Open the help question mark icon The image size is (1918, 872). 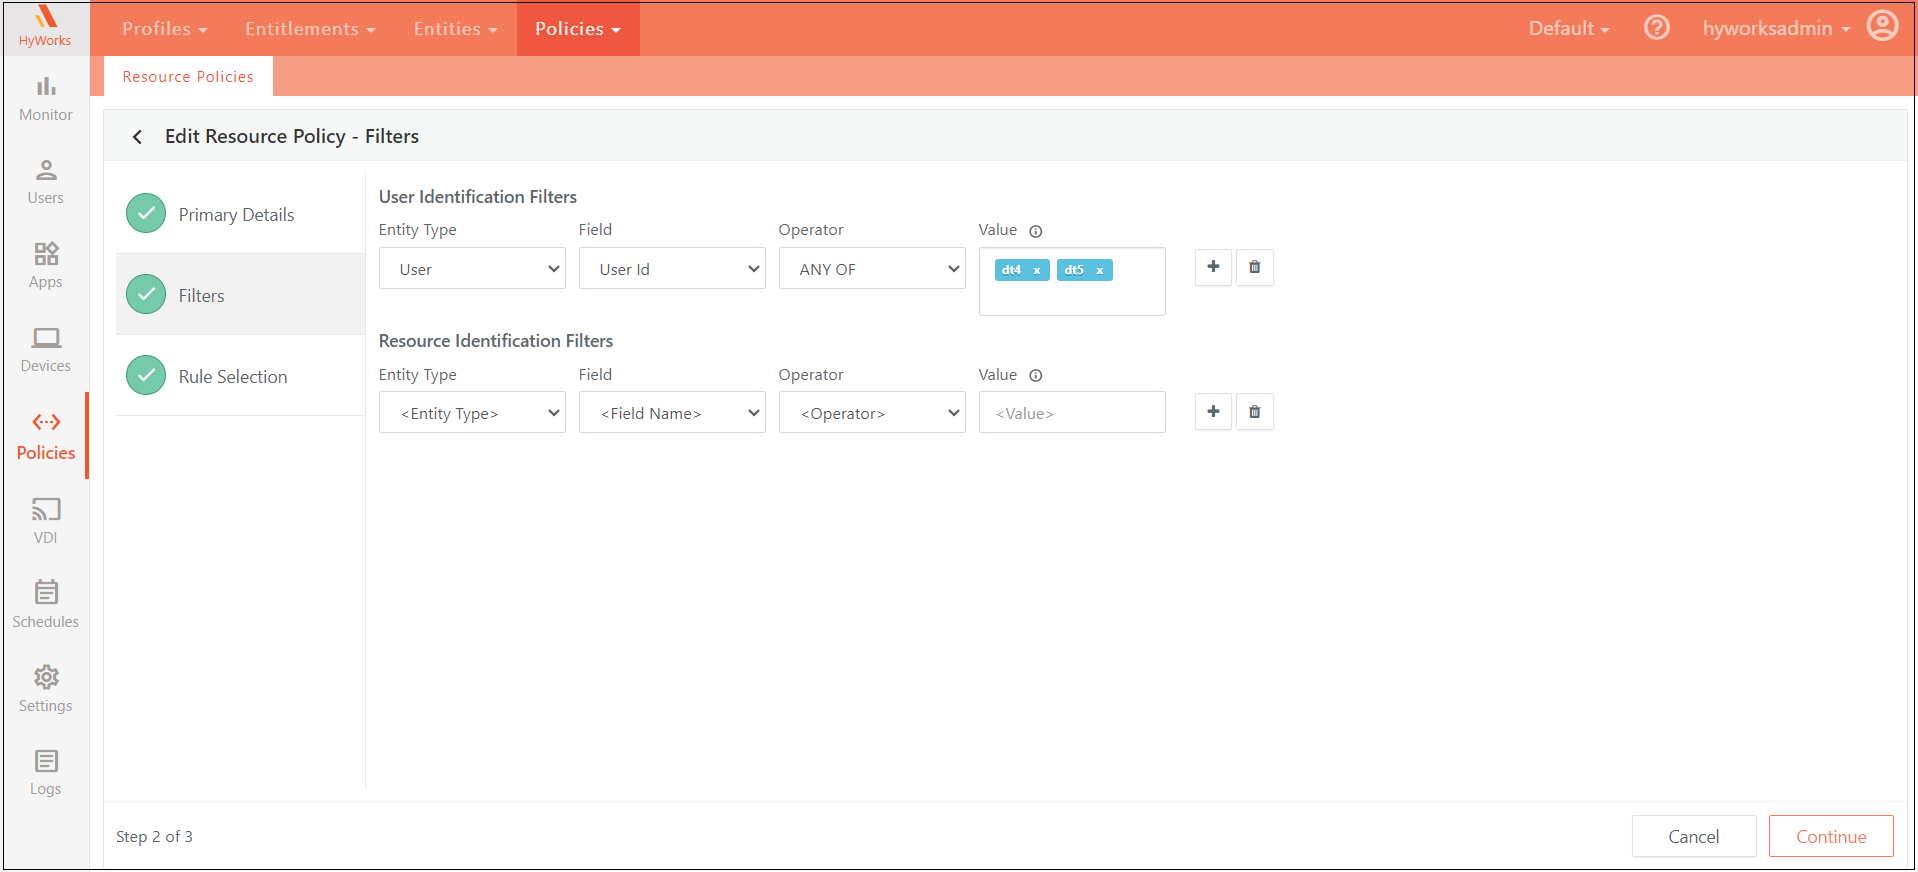(1656, 28)
